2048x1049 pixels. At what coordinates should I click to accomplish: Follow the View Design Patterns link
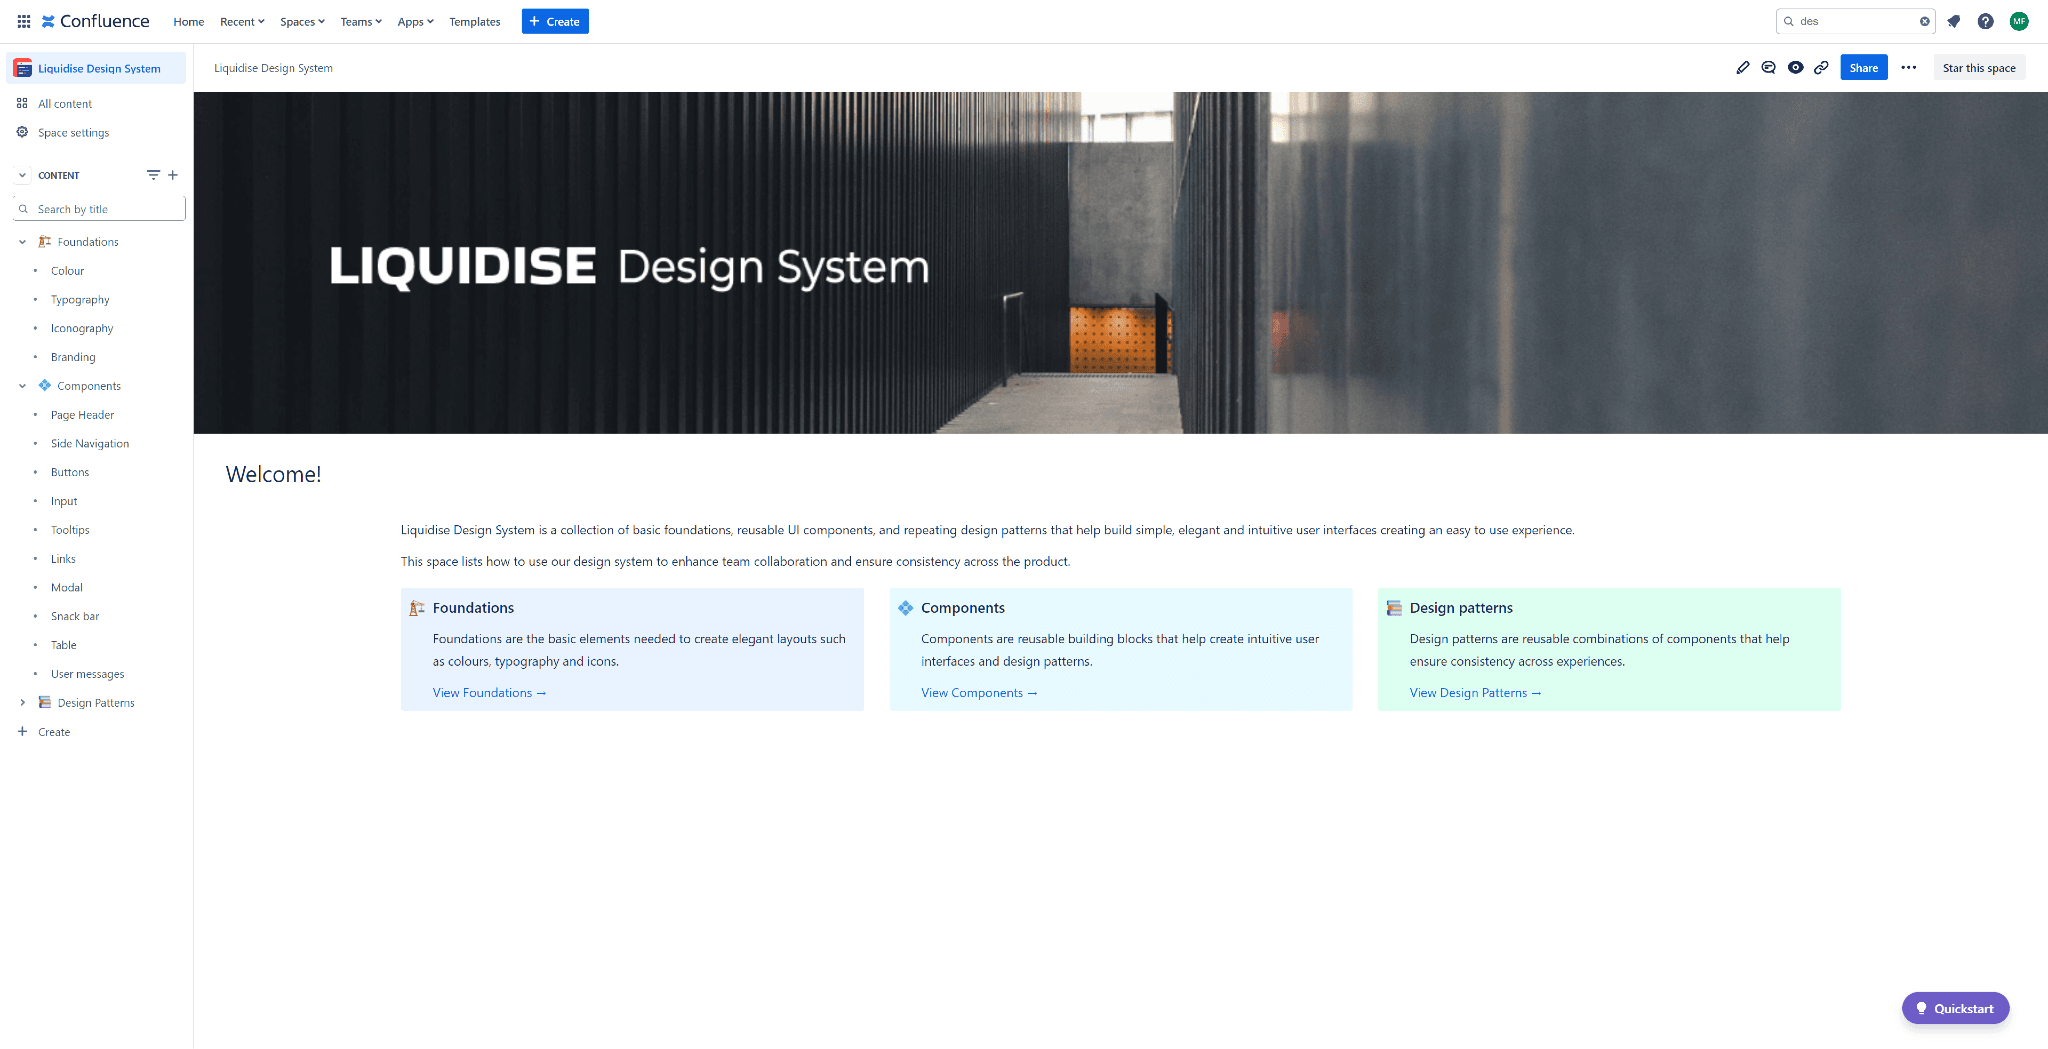click(1475, 693)
